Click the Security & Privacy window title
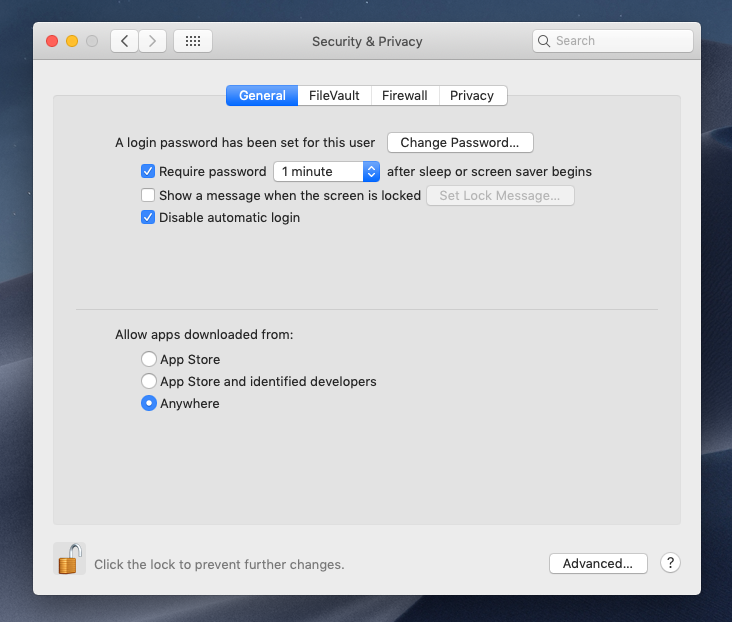Screen dimensions: 732x622 (367, 42)
